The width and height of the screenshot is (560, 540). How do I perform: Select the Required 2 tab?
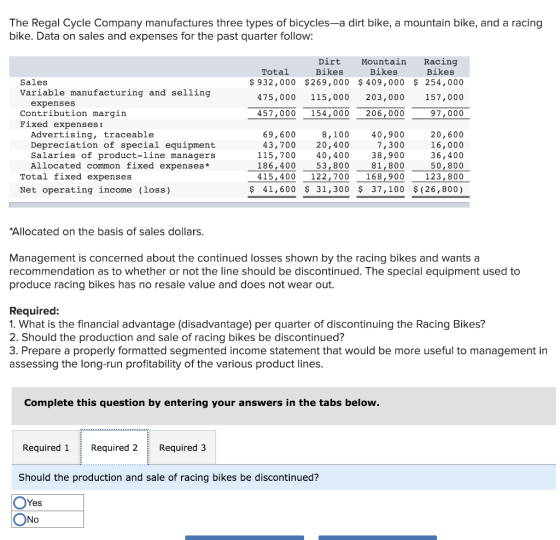[114, 448]
